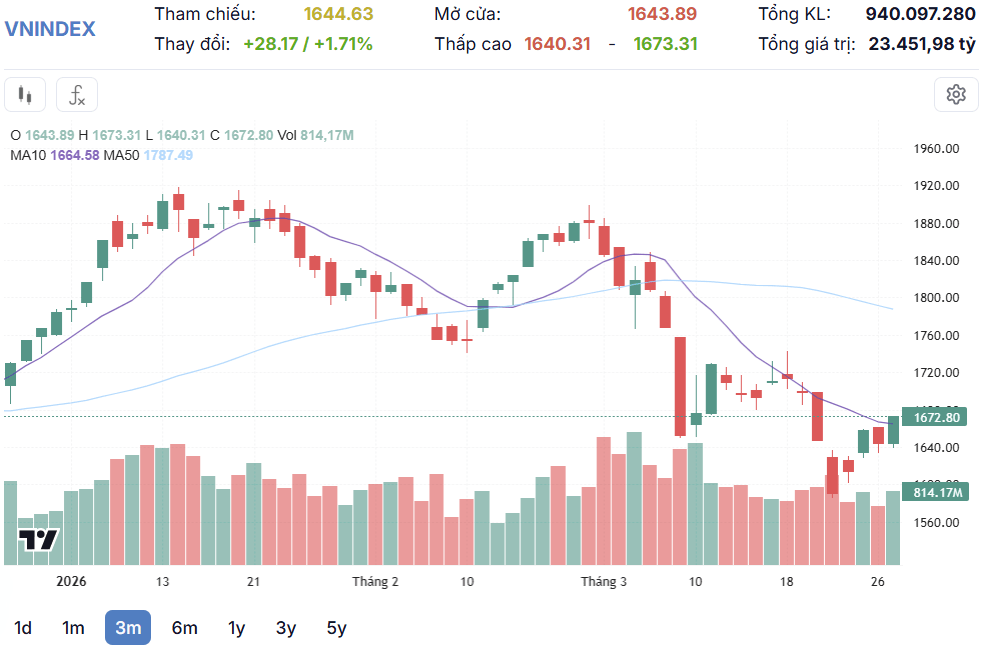The width and height of the screenshot is (986, 649).
Task: Click the Tháng 3 date axis marker
Action: coord(604,581)
